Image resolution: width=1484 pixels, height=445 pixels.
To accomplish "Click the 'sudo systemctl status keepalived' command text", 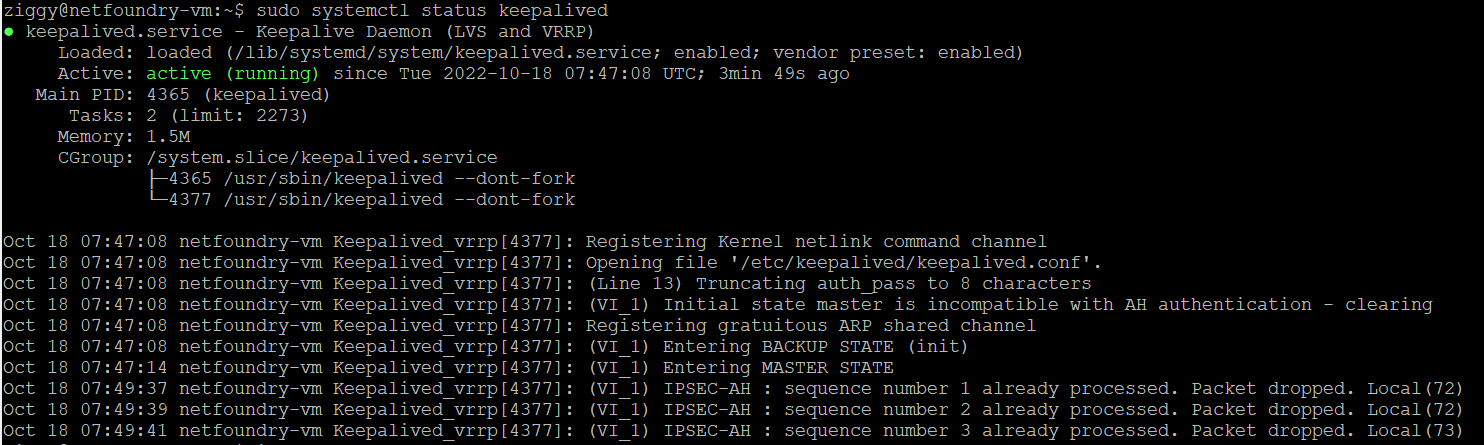I will (x=432, y=11).
